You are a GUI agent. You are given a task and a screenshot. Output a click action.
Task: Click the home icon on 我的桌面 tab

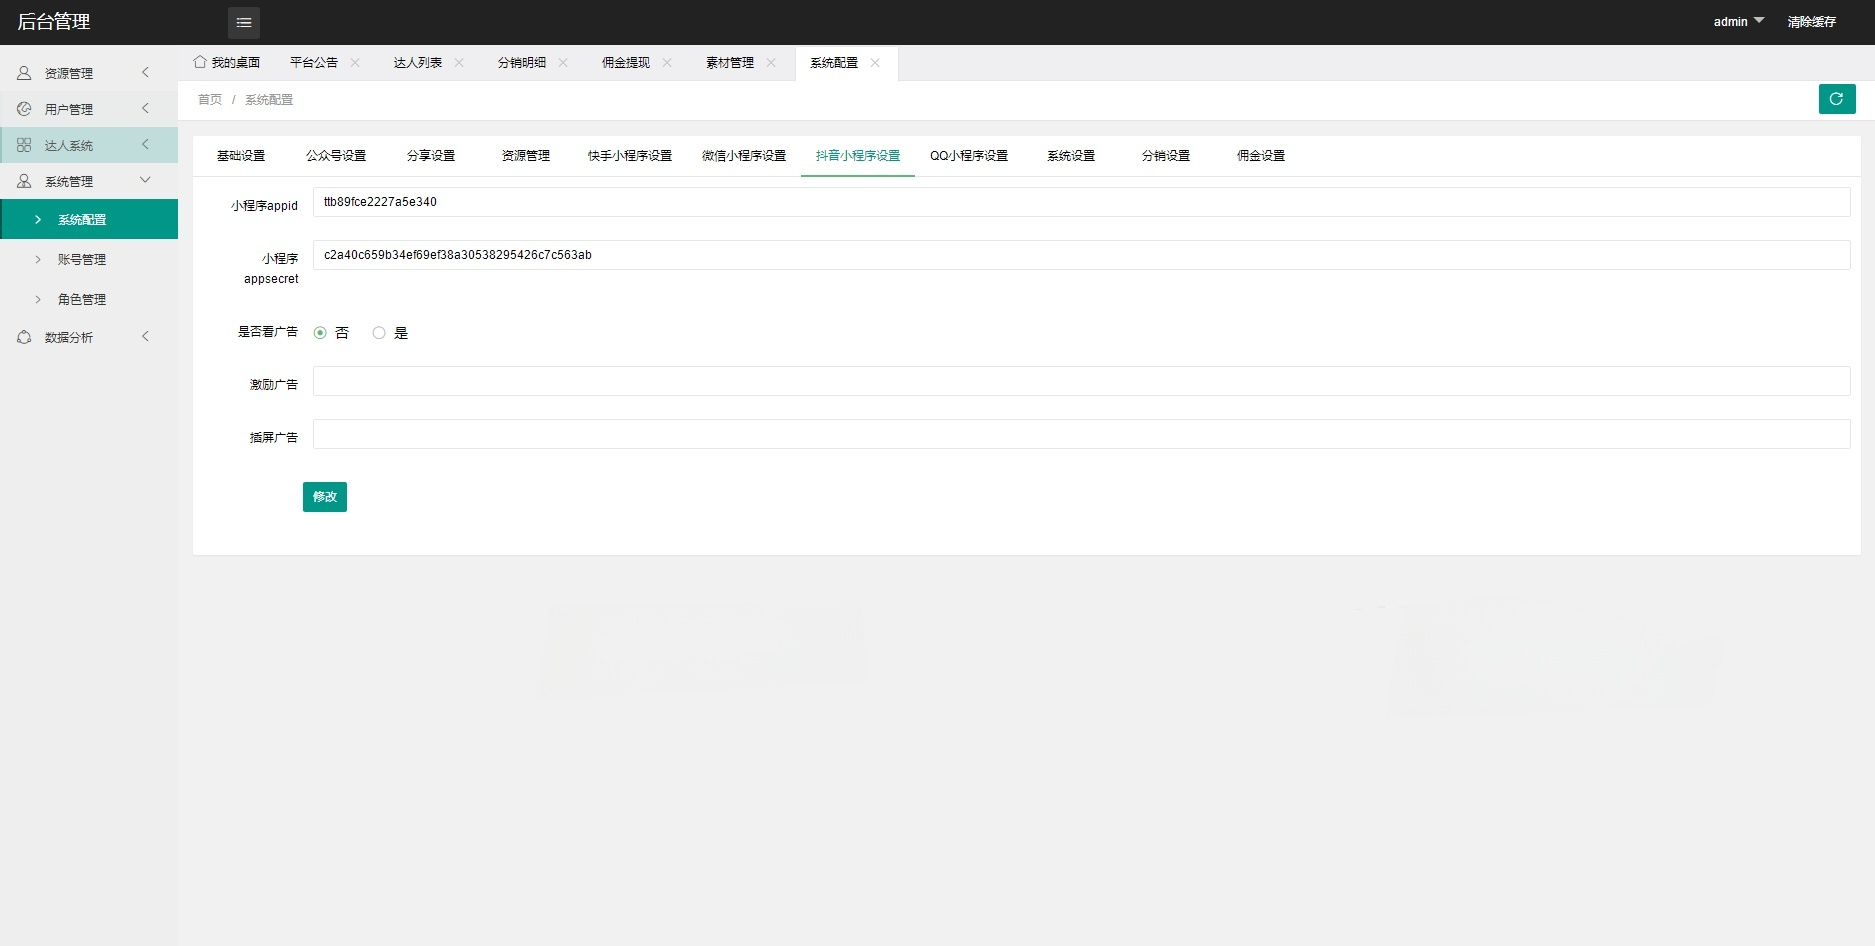(x=199, y=61)
